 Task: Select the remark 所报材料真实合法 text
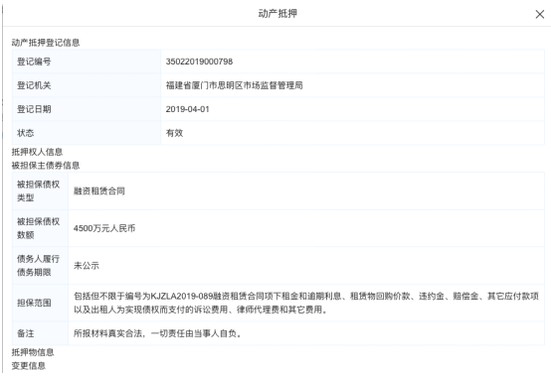[157, 333]
